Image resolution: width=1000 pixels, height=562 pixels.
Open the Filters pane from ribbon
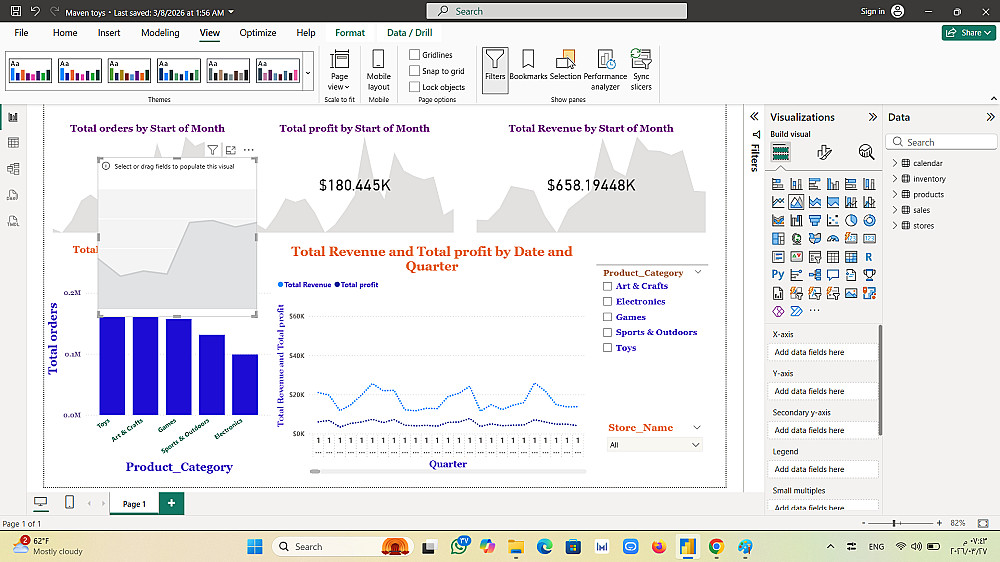tap(495, 70)
